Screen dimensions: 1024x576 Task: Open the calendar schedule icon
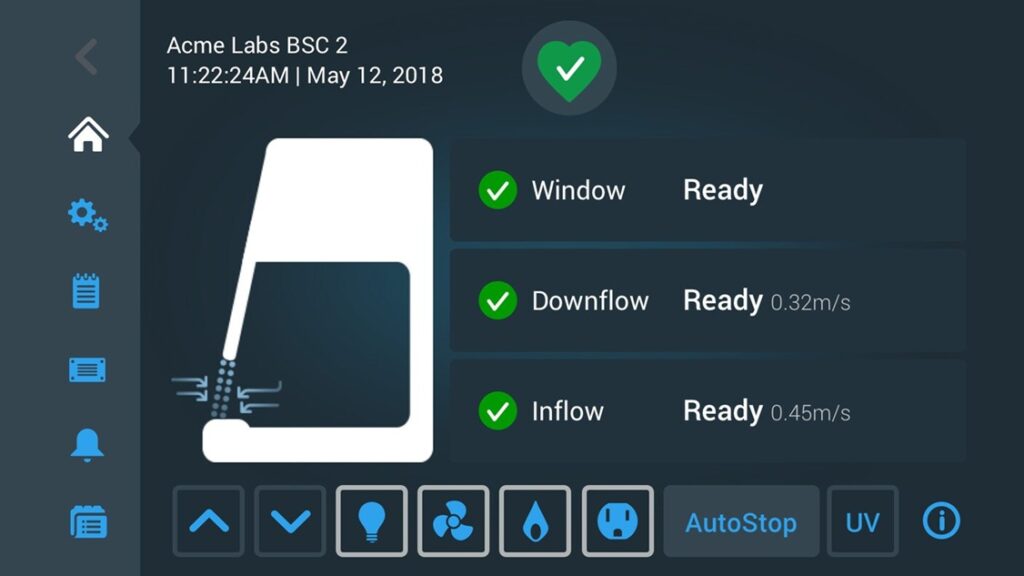(x=88, y=522)
